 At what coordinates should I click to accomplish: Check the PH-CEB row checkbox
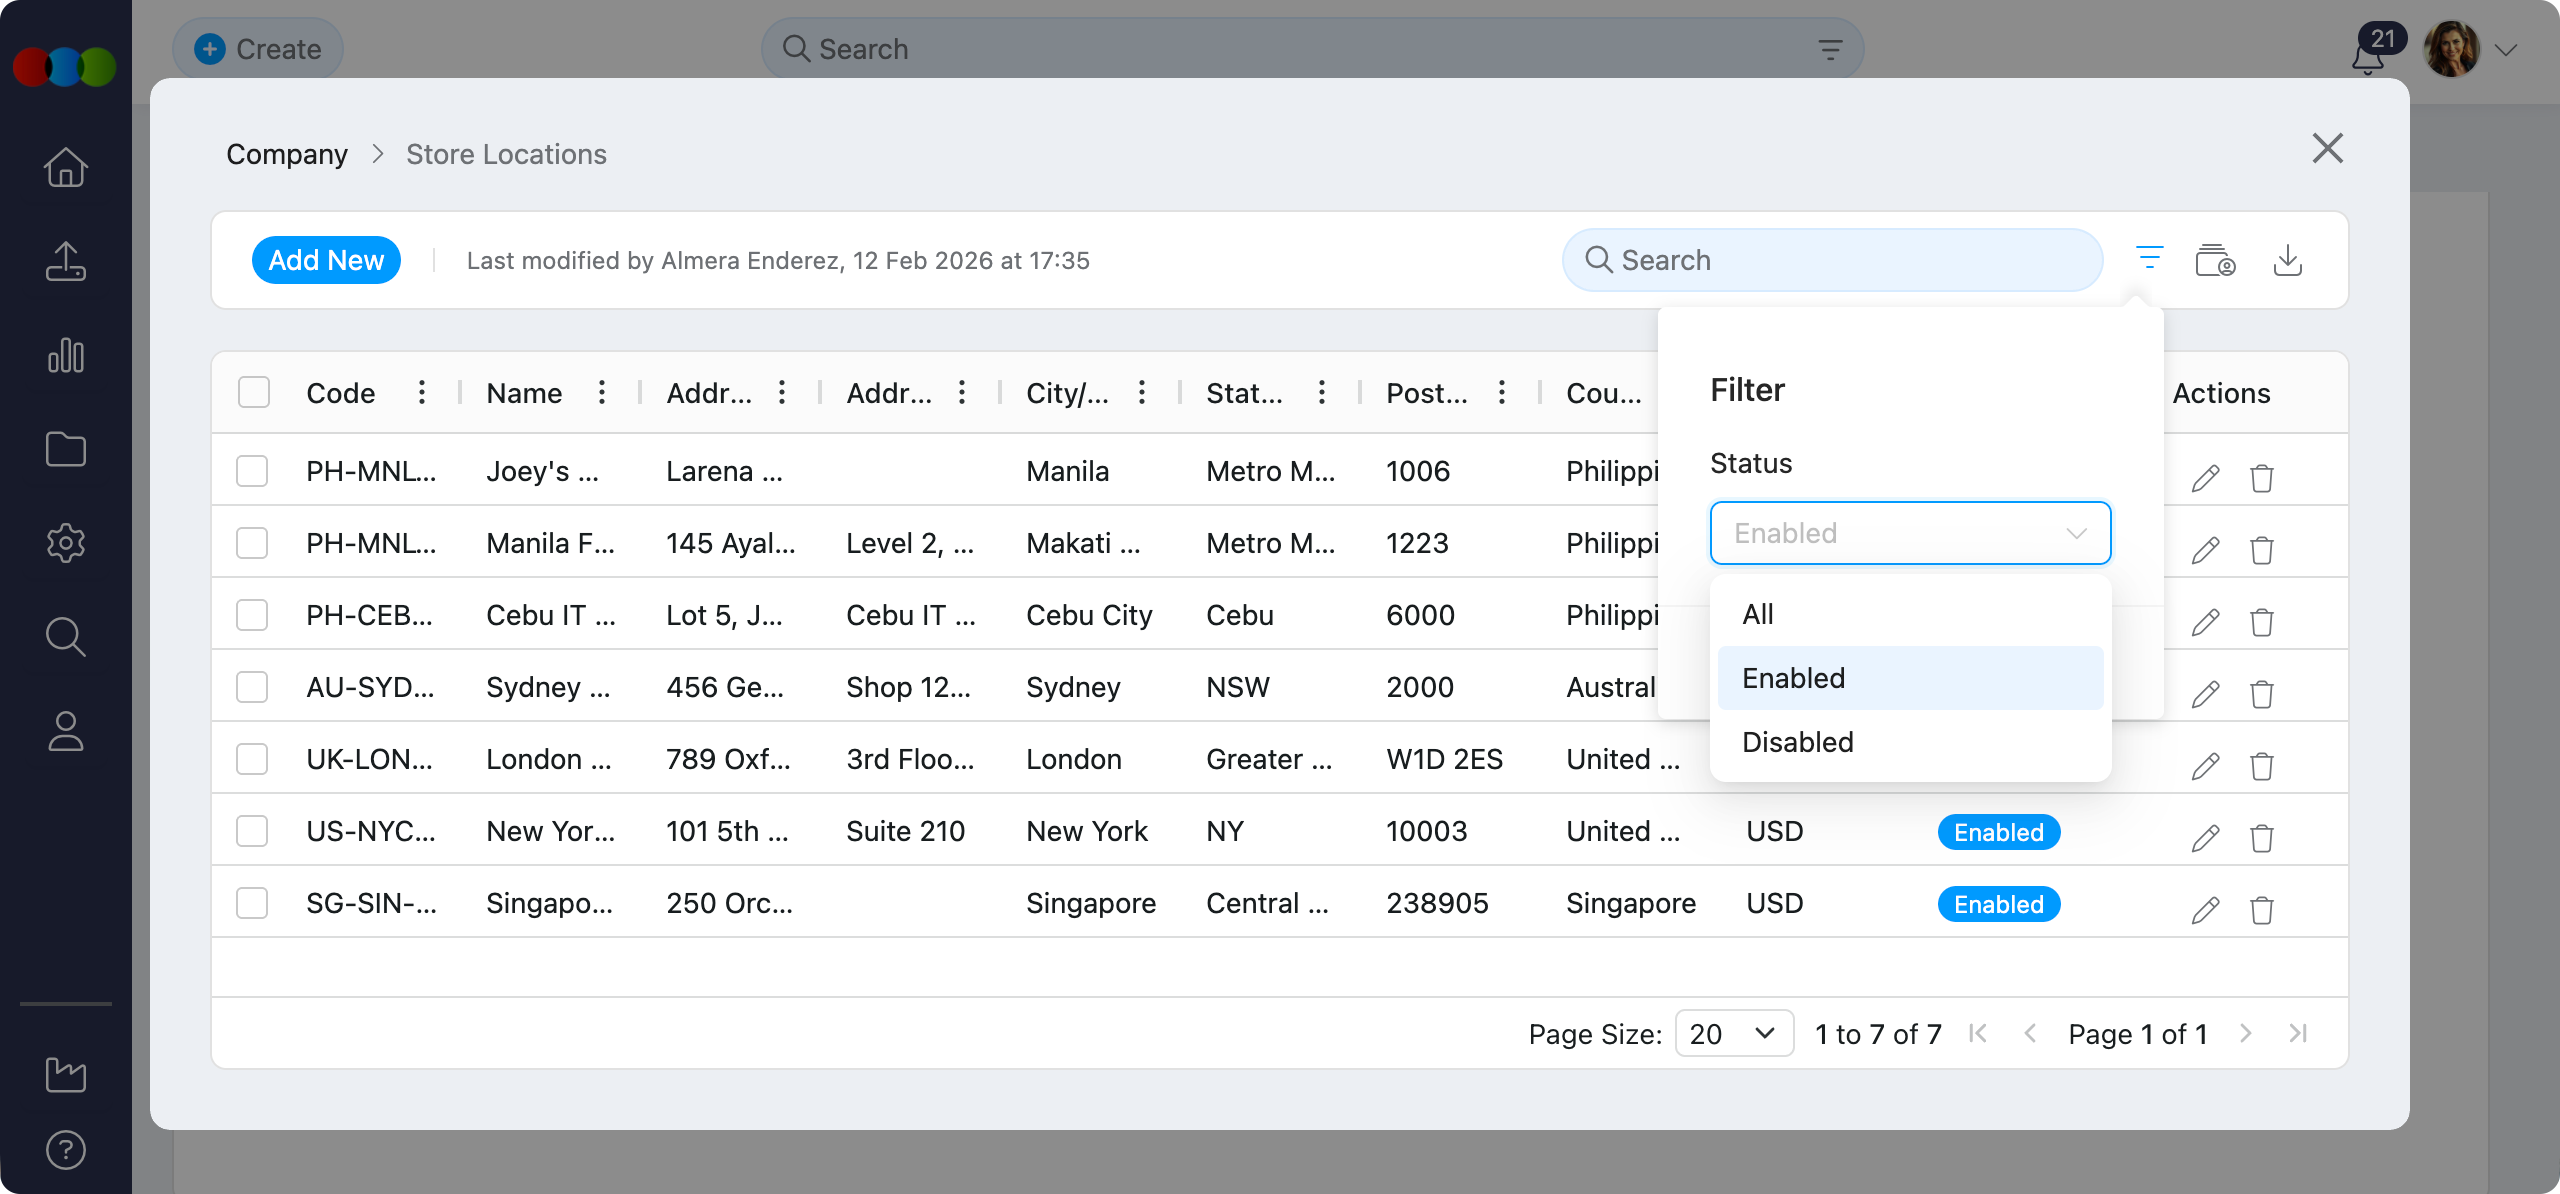[x=252, y=615]
